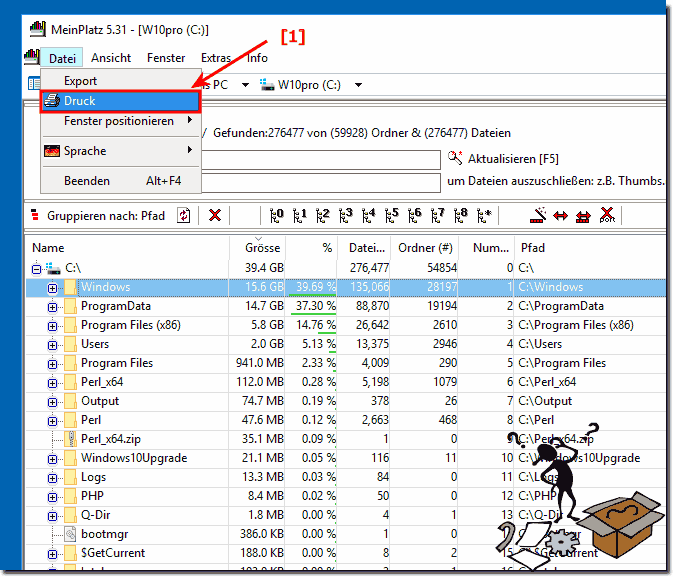Click the lower exclude-files input field
Viewport: 673px width, 577px height.
[x=321, y=183]
